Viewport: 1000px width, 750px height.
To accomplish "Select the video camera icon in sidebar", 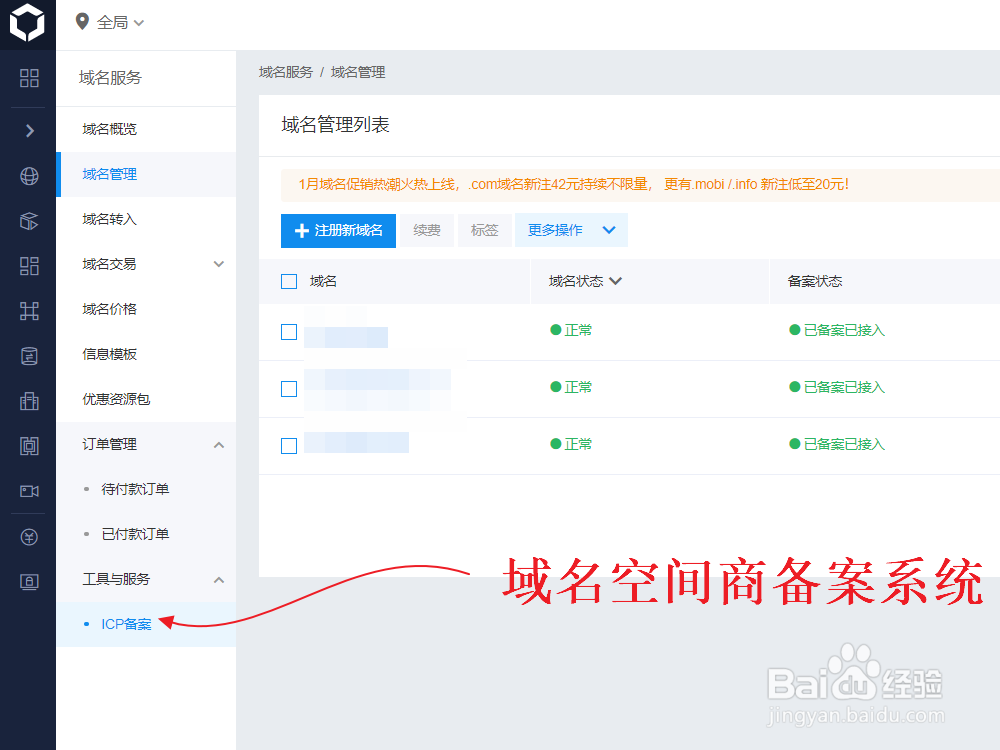I will pyautogui.click(x=28, y=491).
